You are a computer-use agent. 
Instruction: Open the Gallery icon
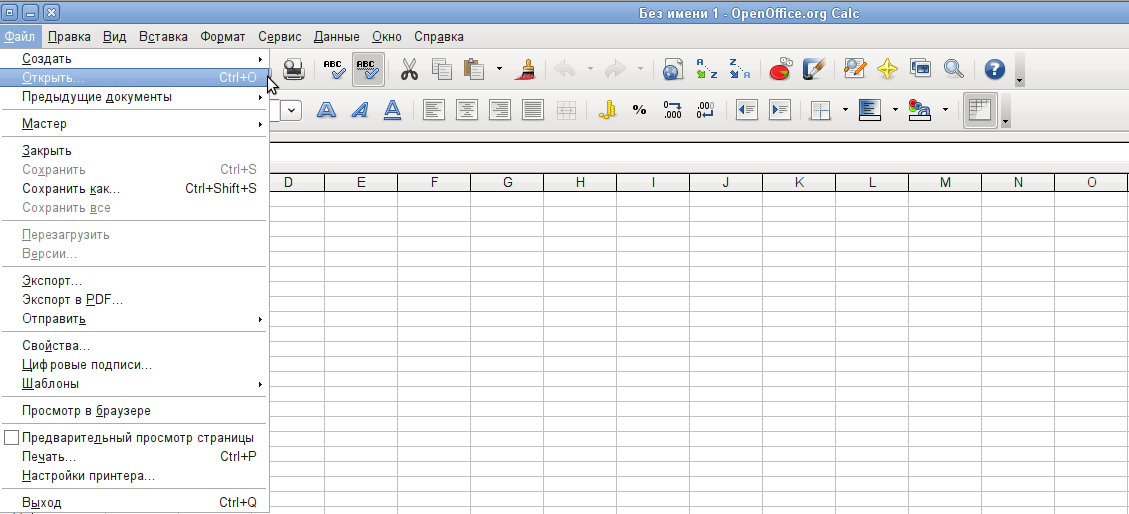(x=920, y=69)
